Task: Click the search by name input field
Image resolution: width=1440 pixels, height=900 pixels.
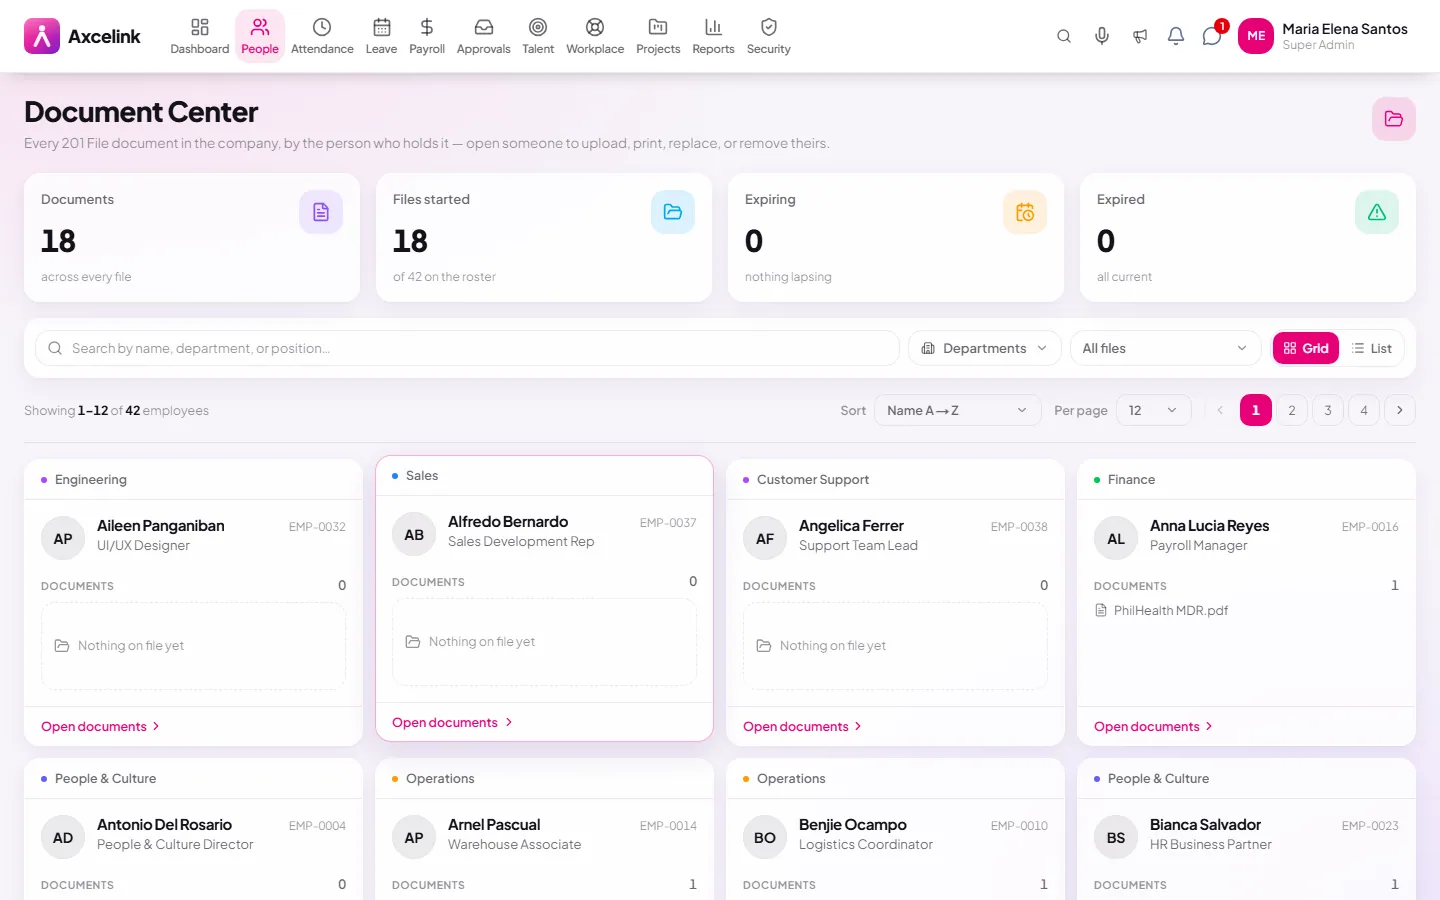Action: coord(467,348)
